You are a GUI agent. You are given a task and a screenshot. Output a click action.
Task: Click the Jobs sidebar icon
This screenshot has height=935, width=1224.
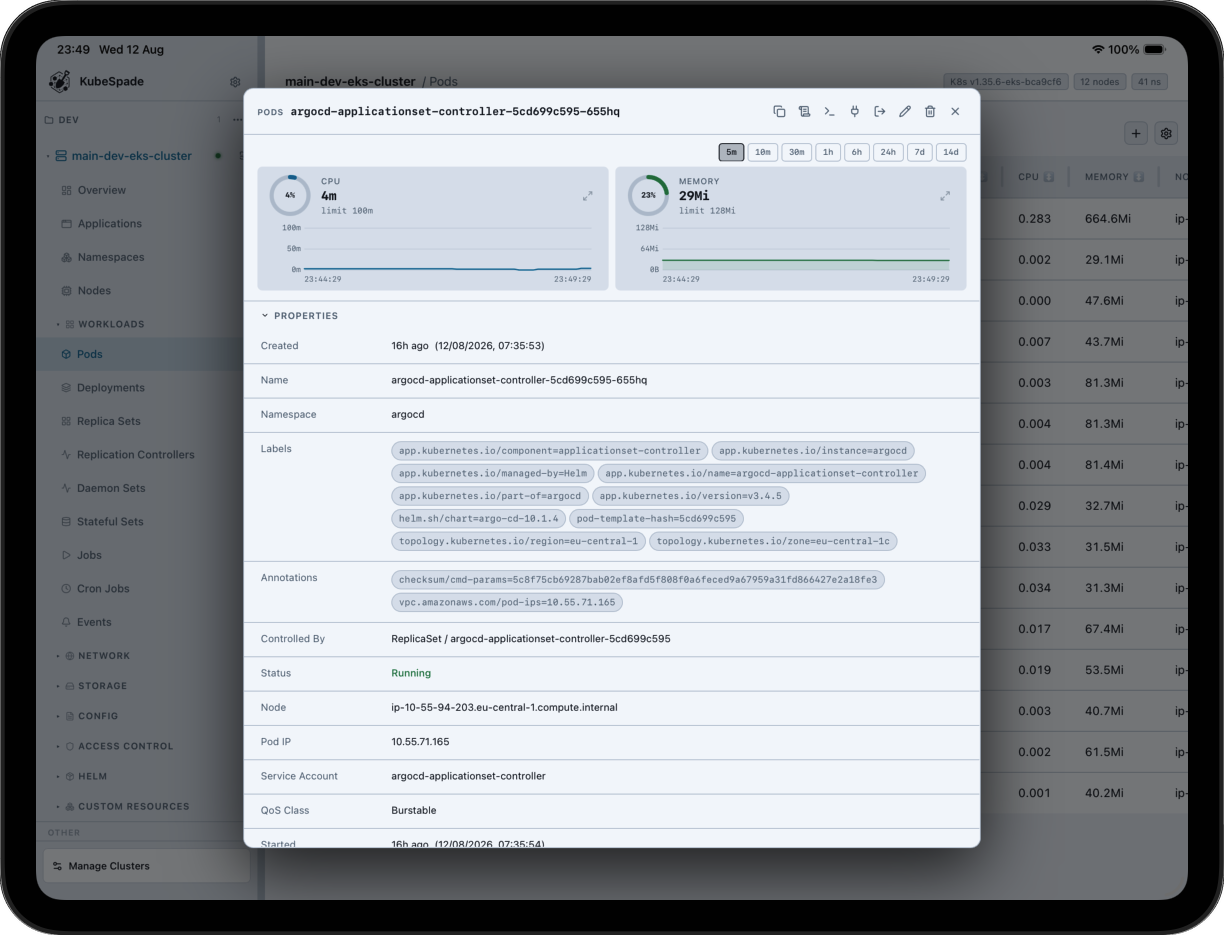click(67, 555)
